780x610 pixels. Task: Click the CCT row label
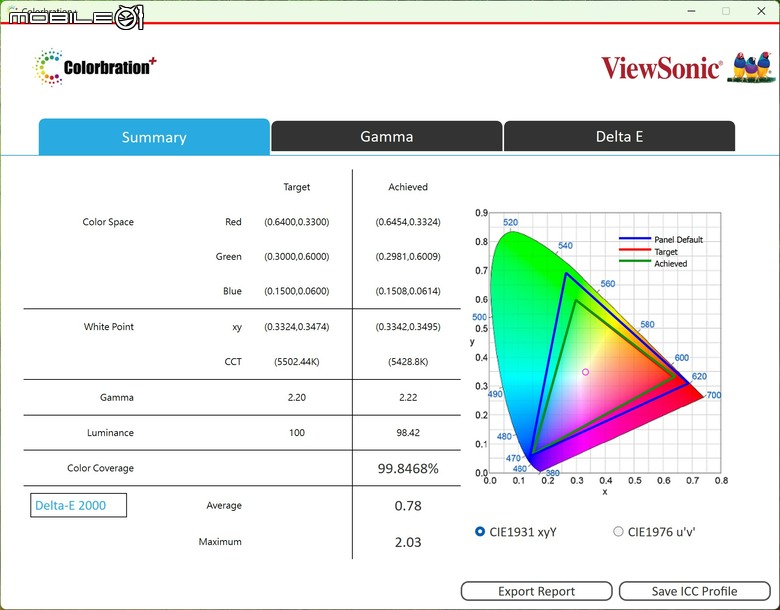coord(233,362)
